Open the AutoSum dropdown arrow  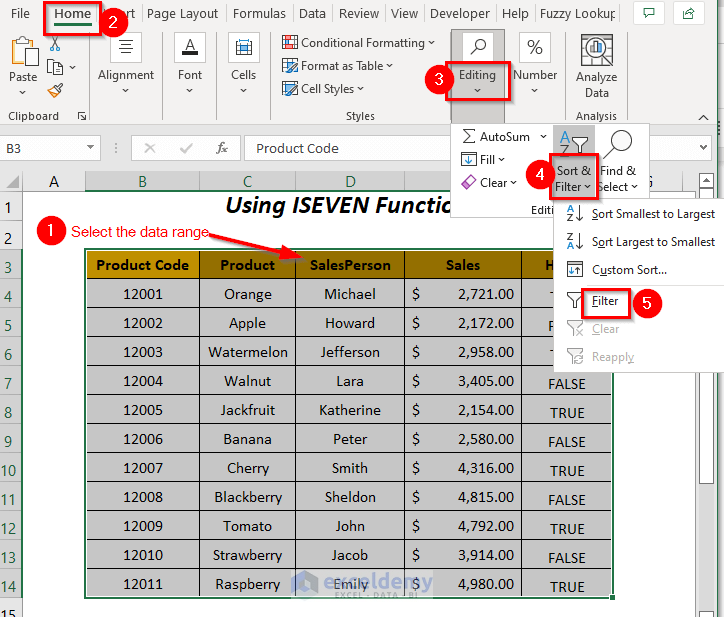(x=543, y=136)
